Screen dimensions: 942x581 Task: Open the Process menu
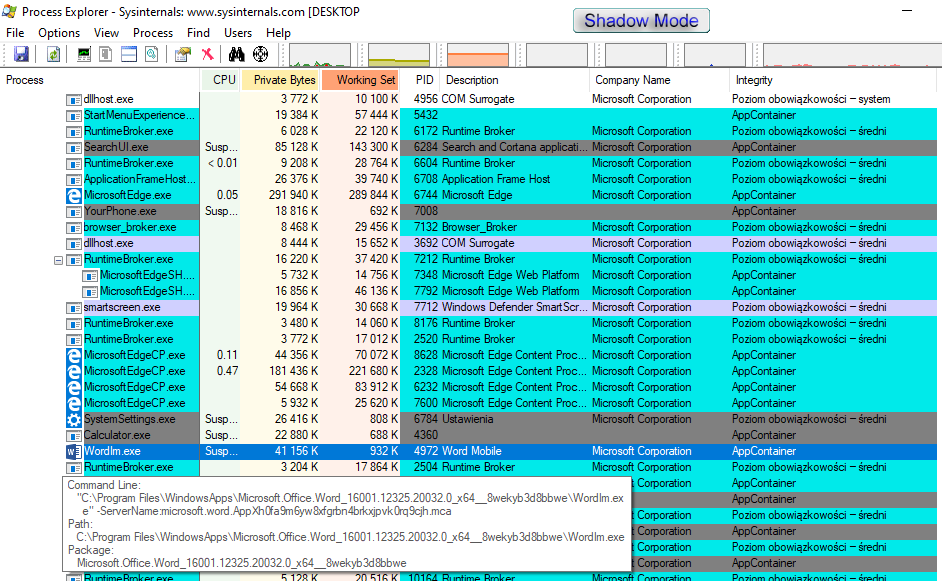pyautogui.click(x=153, y=33)
